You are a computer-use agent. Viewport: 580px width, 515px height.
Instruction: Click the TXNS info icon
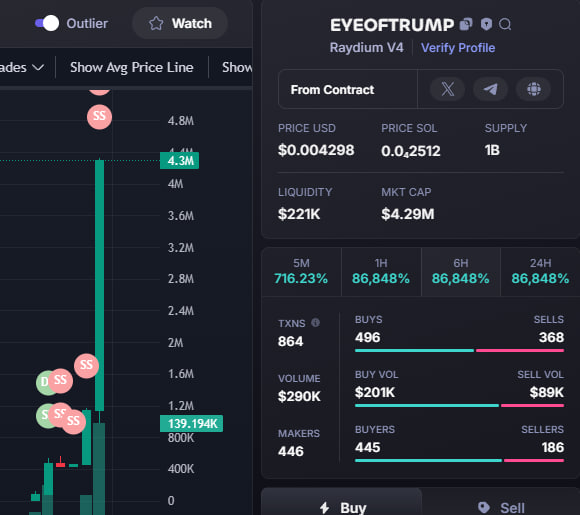pyautogui.click(x=315, y=323)
